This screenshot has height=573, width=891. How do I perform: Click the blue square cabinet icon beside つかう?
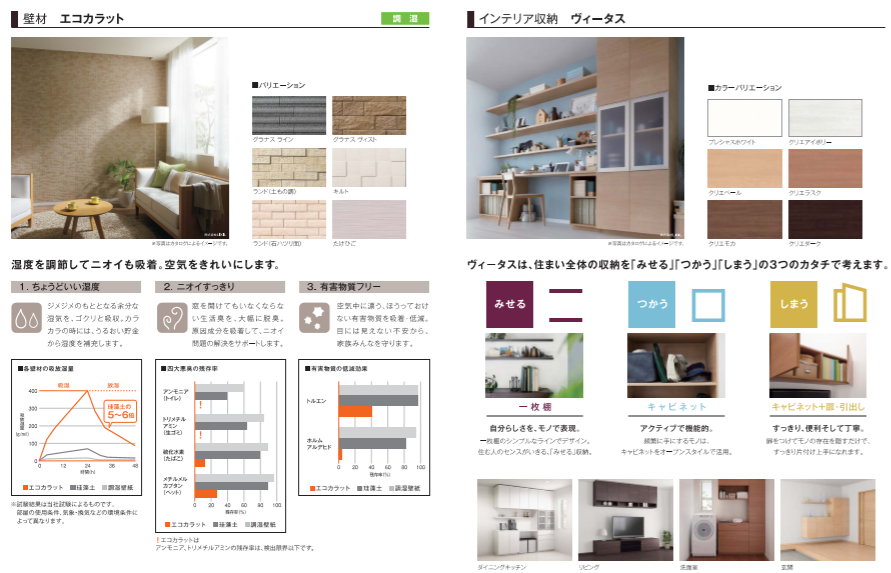tap(708, 305)
